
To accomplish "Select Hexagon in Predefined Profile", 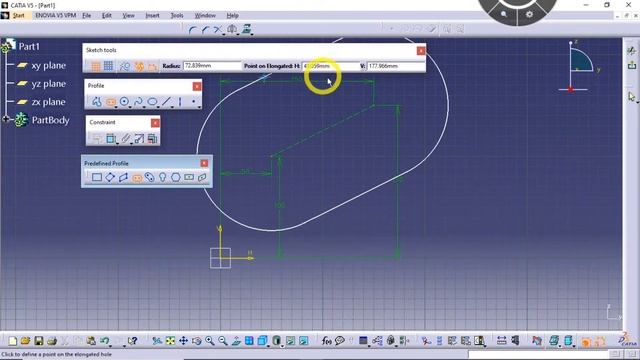I will click(x=176, y=177).
